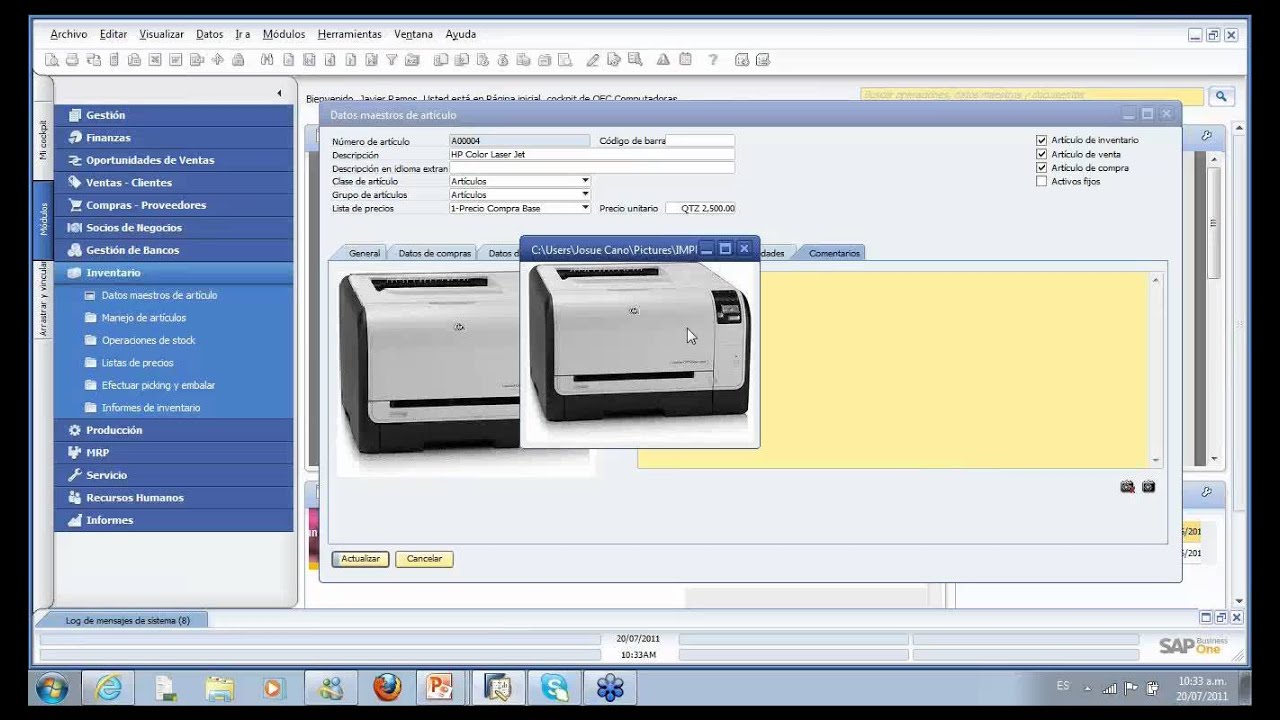Go to the next record

pos(350,60)
